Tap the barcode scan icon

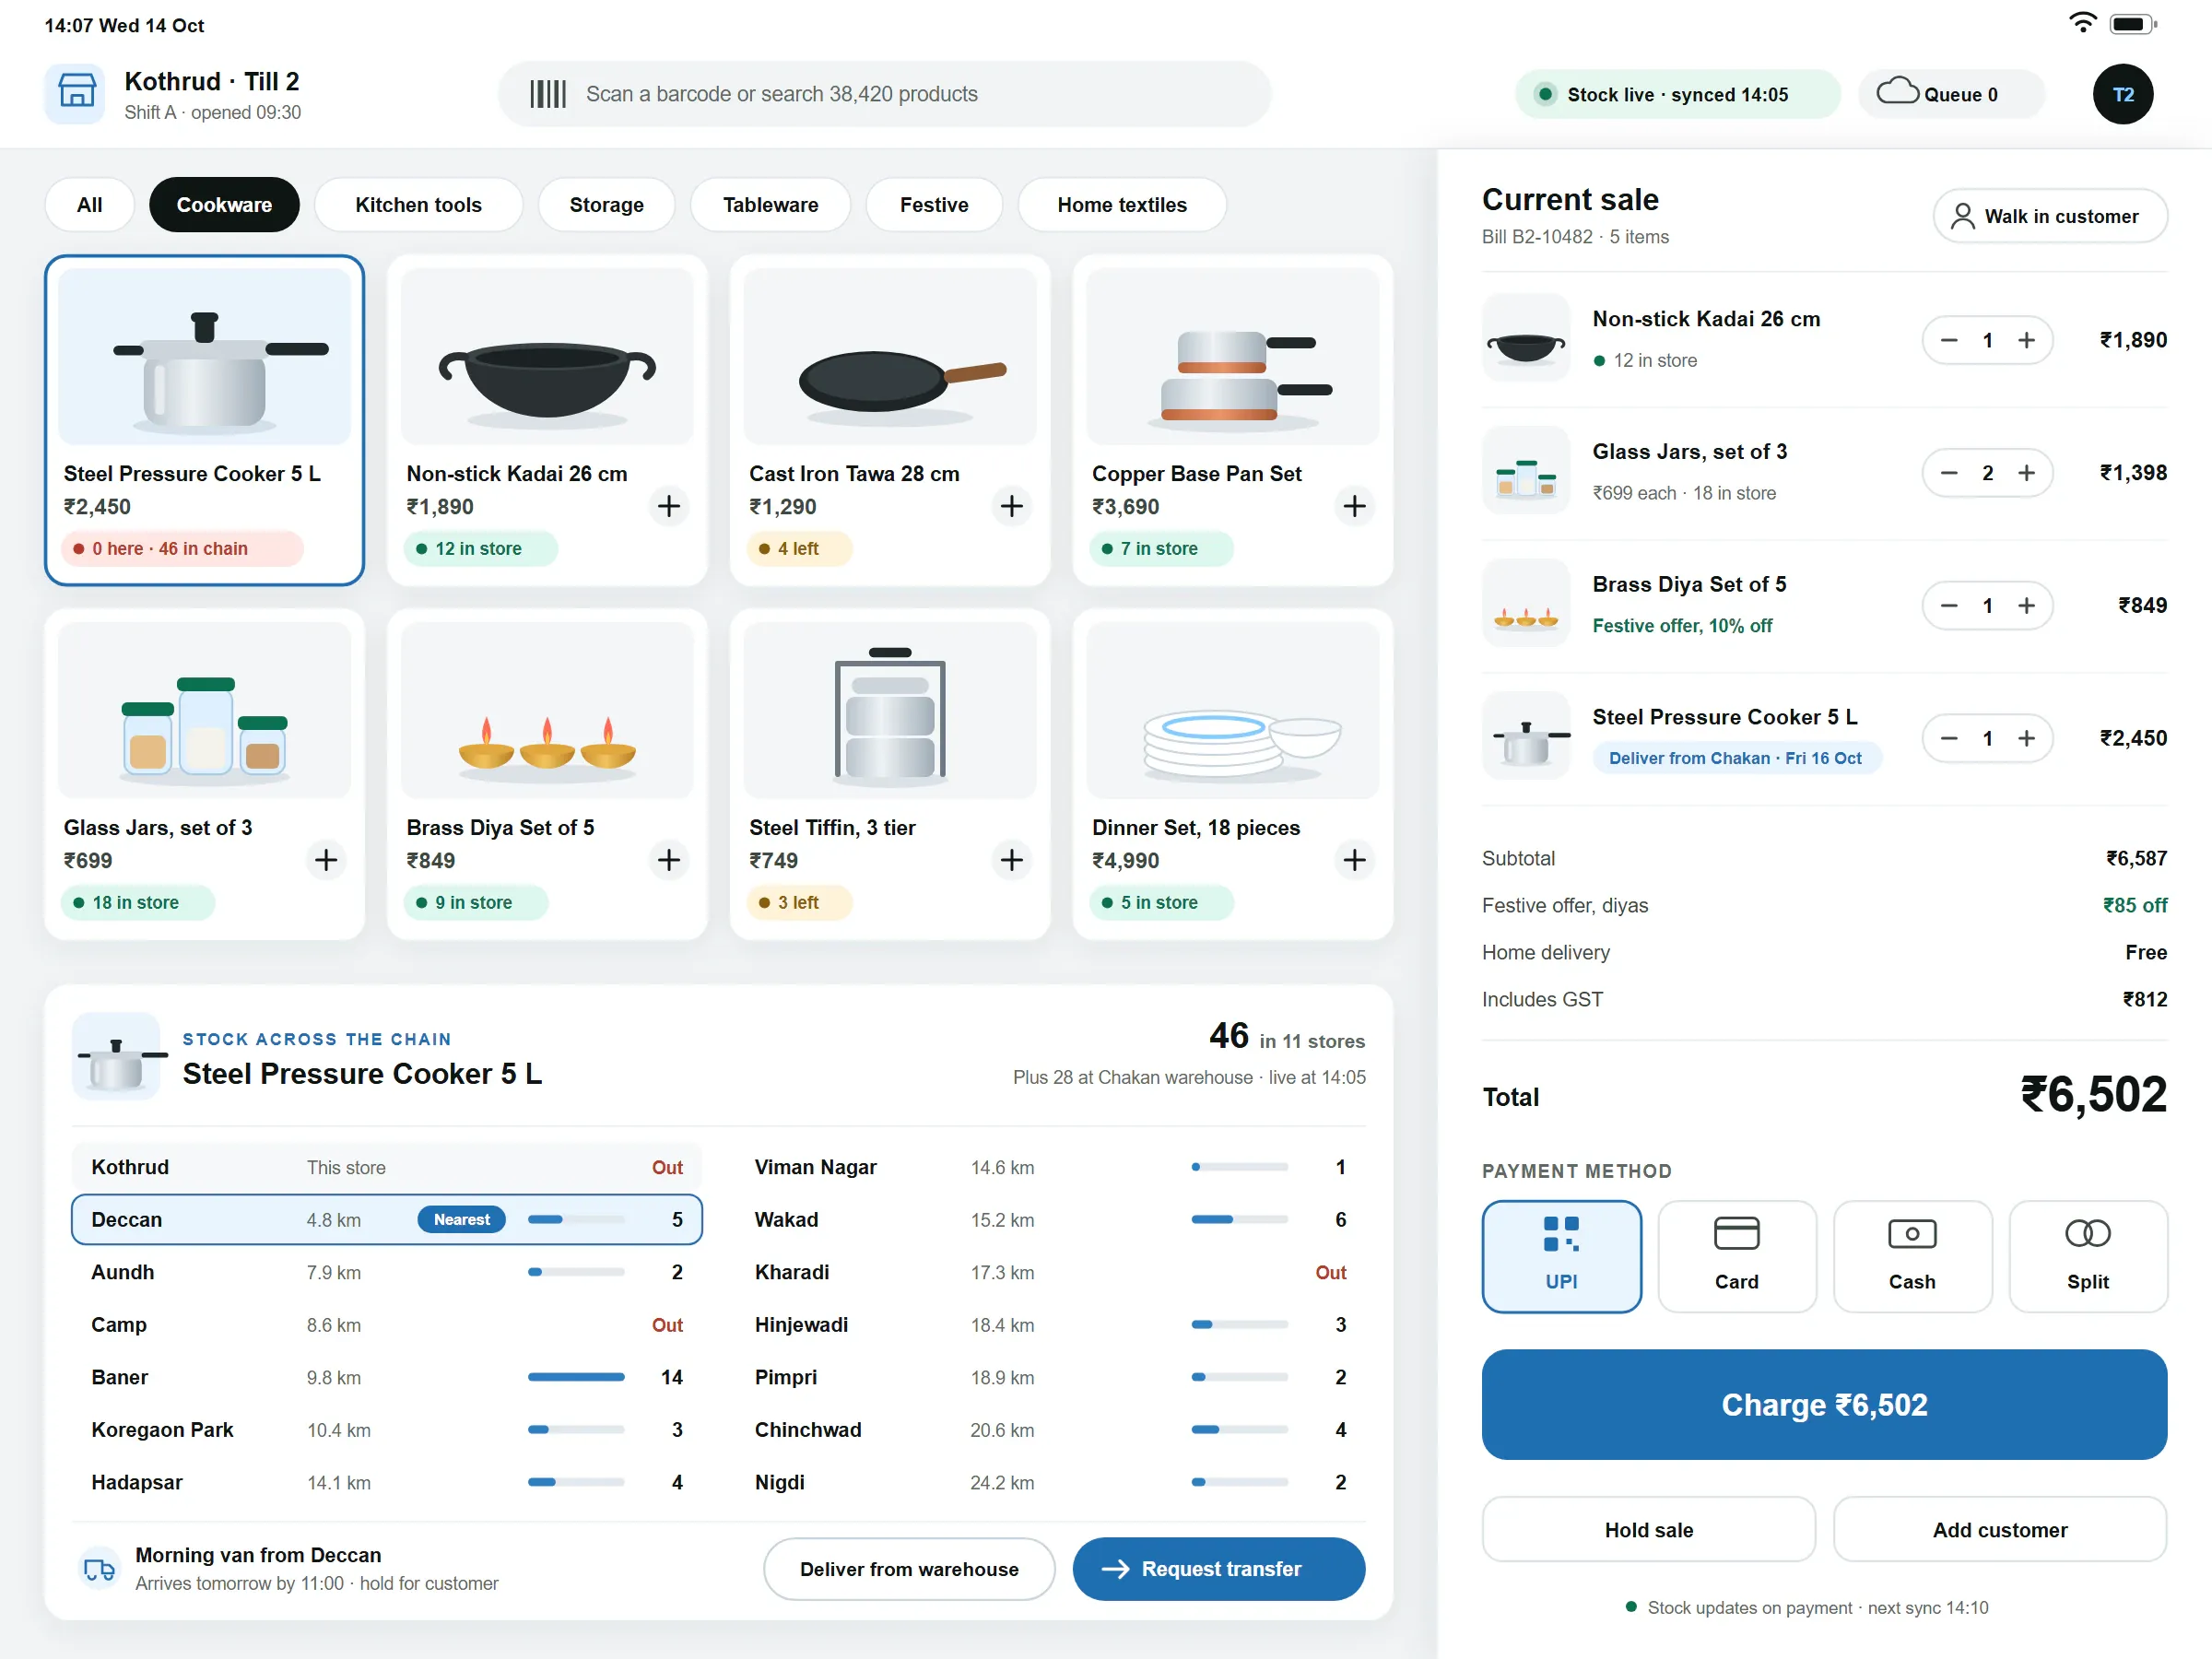tap(547, 94)
